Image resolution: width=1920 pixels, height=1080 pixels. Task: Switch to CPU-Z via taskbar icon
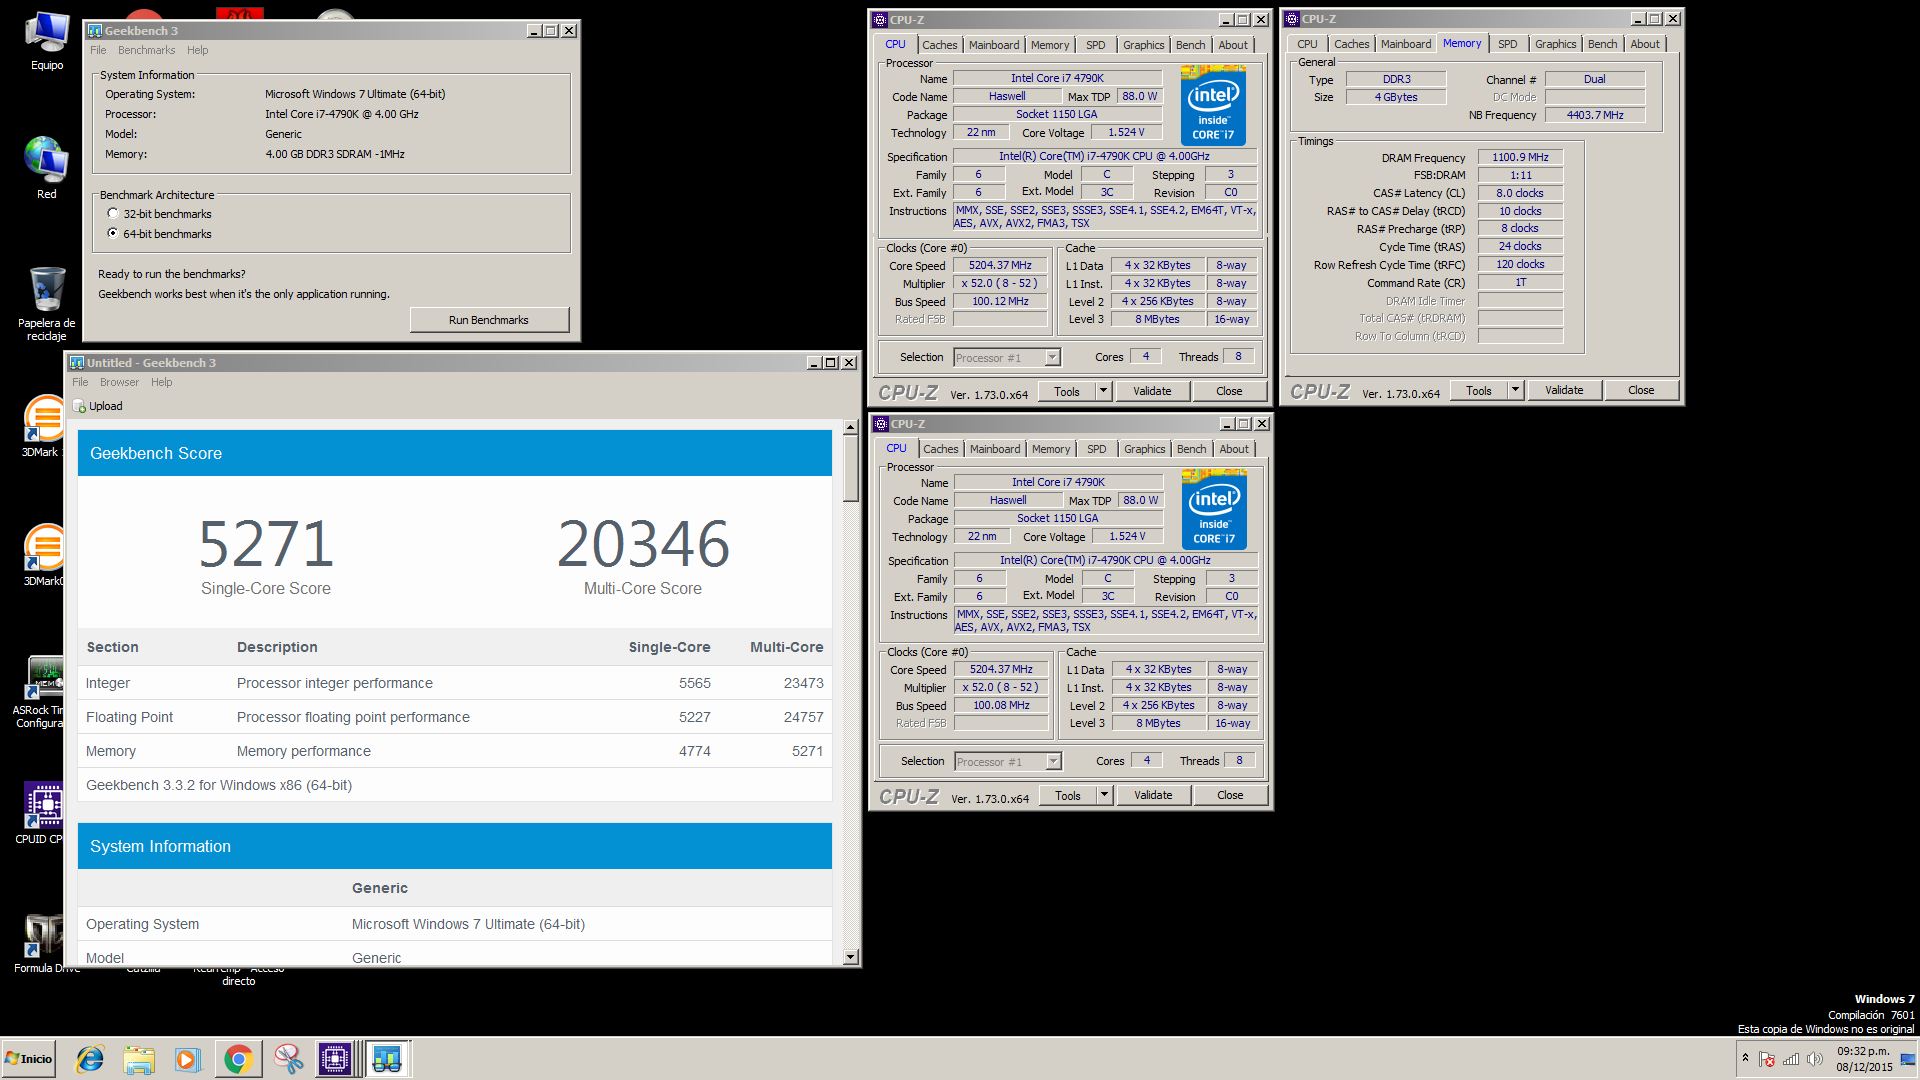click(x=335, y=1059)
